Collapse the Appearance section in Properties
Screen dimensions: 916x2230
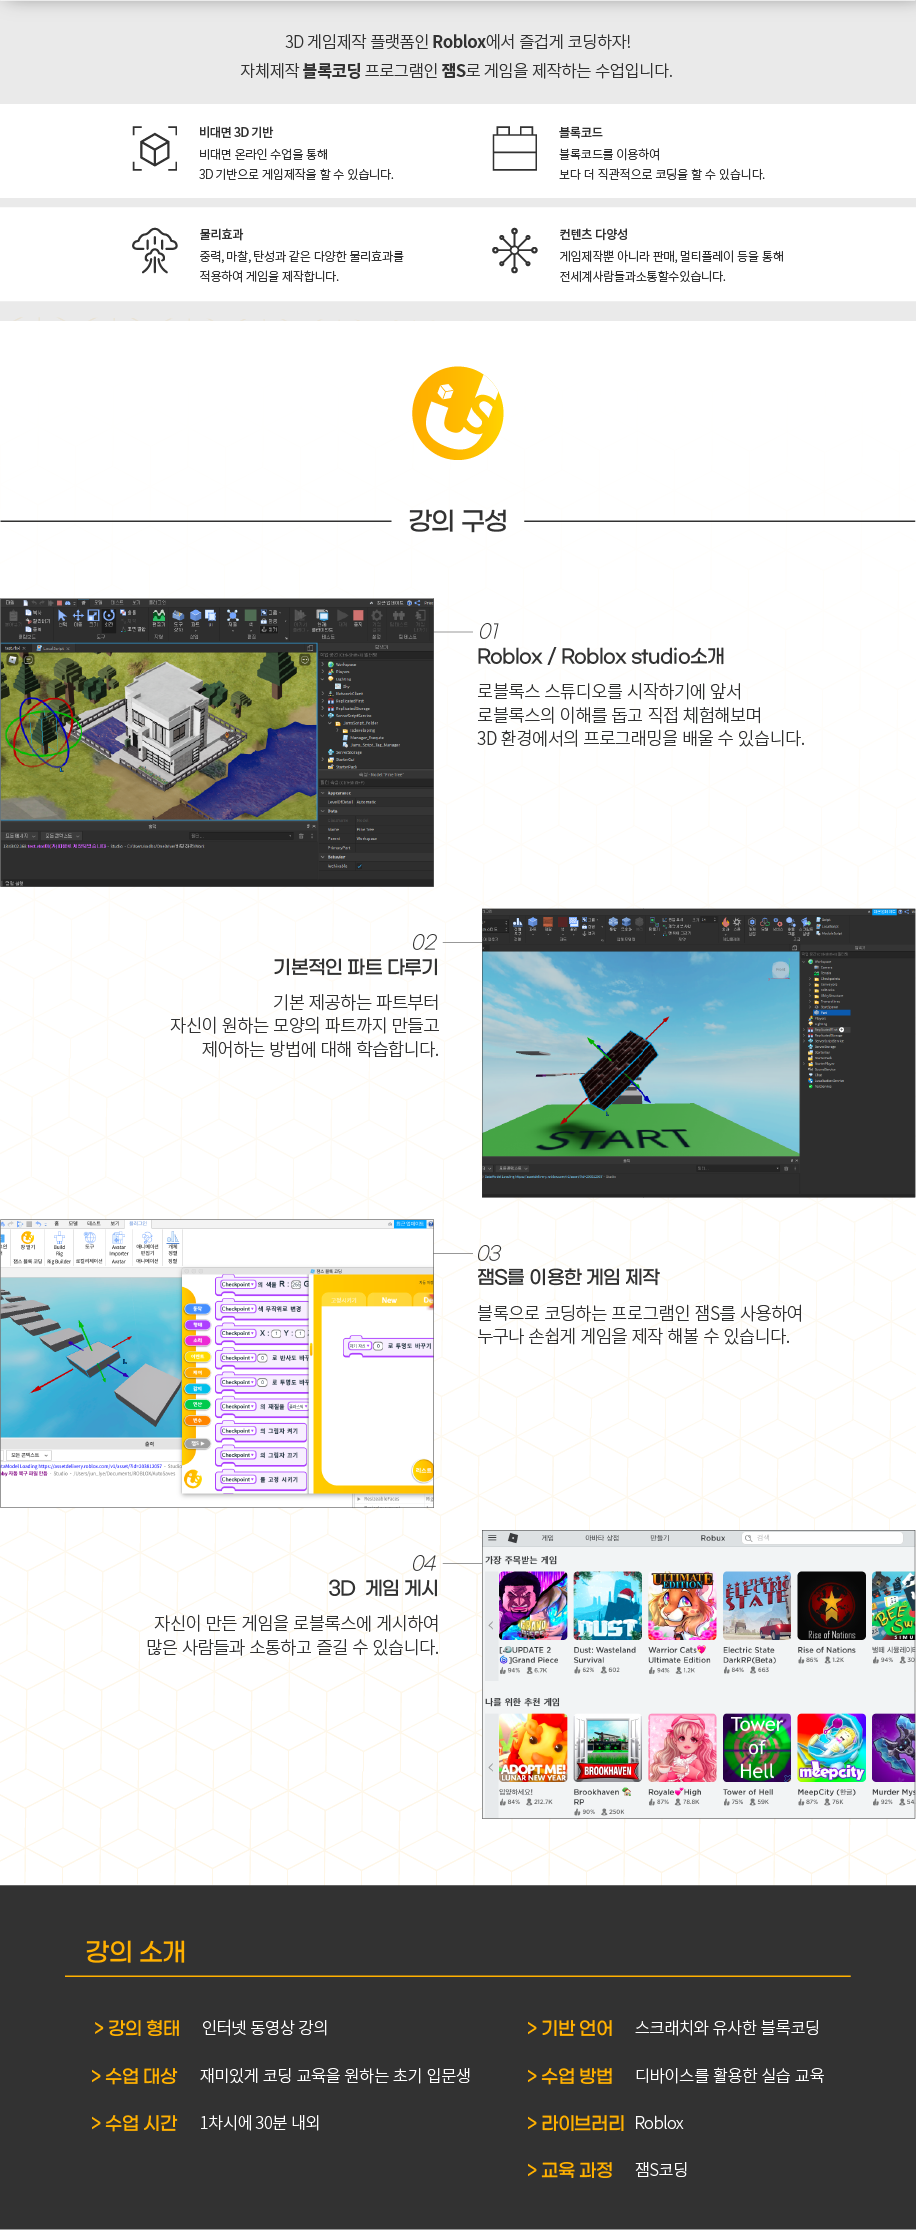pyautogui.click(x=322, y=793)
